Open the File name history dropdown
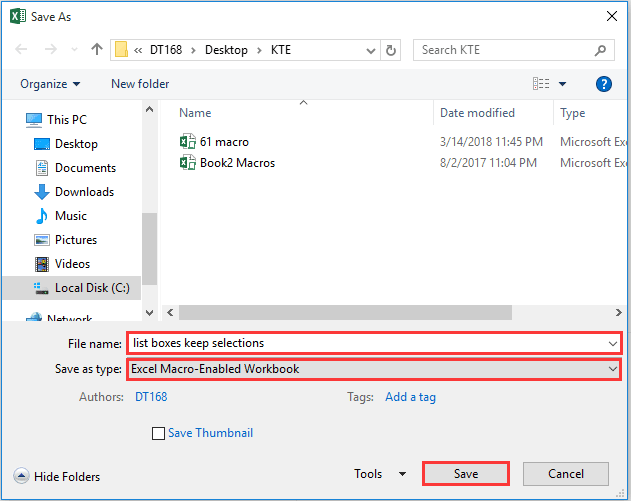Screen dimensions: 631x501 (612, 343)
